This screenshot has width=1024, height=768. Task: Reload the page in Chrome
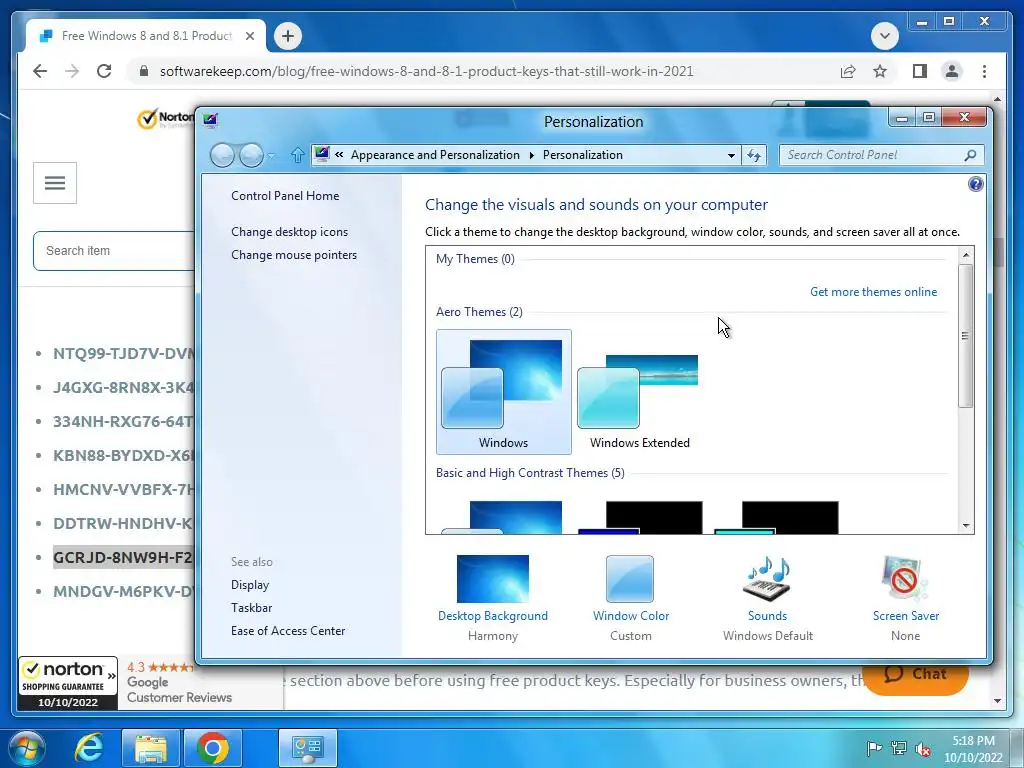click(104, 71)
